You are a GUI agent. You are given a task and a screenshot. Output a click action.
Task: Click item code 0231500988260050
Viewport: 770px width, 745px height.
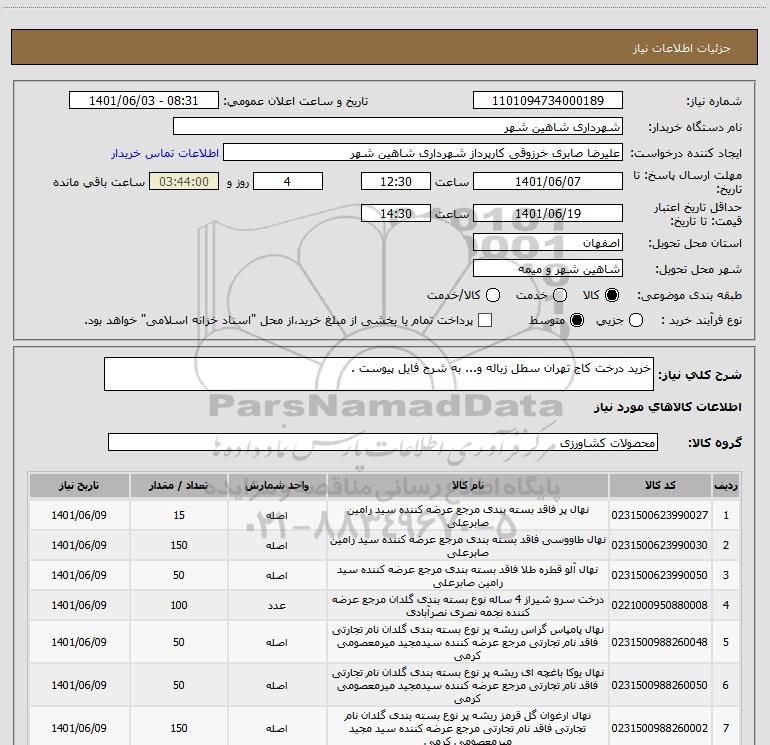660,685
